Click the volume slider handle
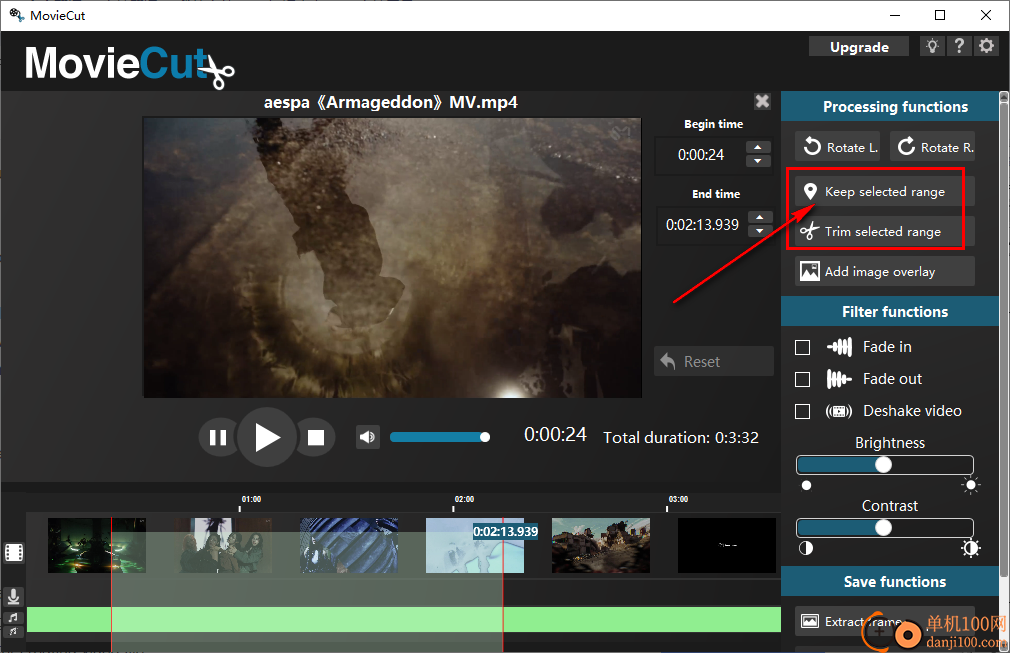Image resolution: width=1010 pixels, height=653 pixels. tap(485, 437)
